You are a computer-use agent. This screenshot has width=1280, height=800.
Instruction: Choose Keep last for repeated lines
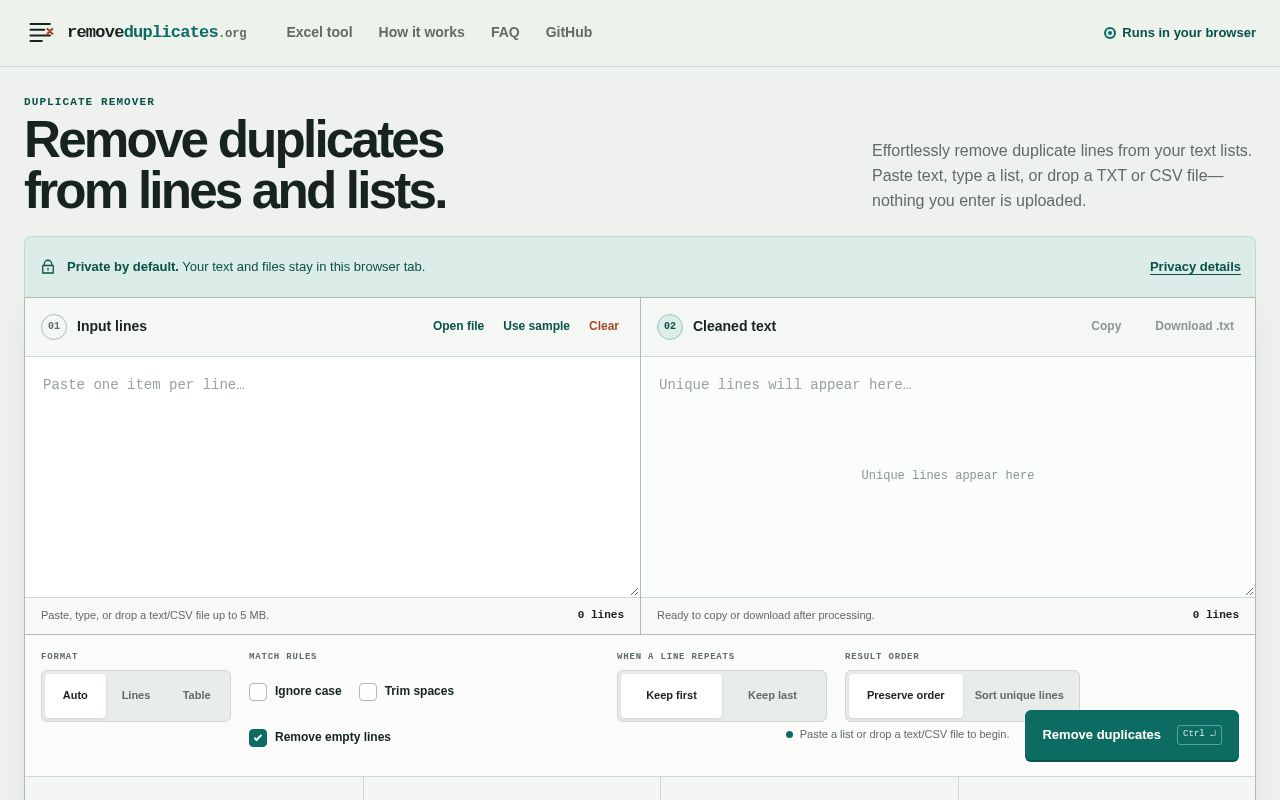click(773, 696)
